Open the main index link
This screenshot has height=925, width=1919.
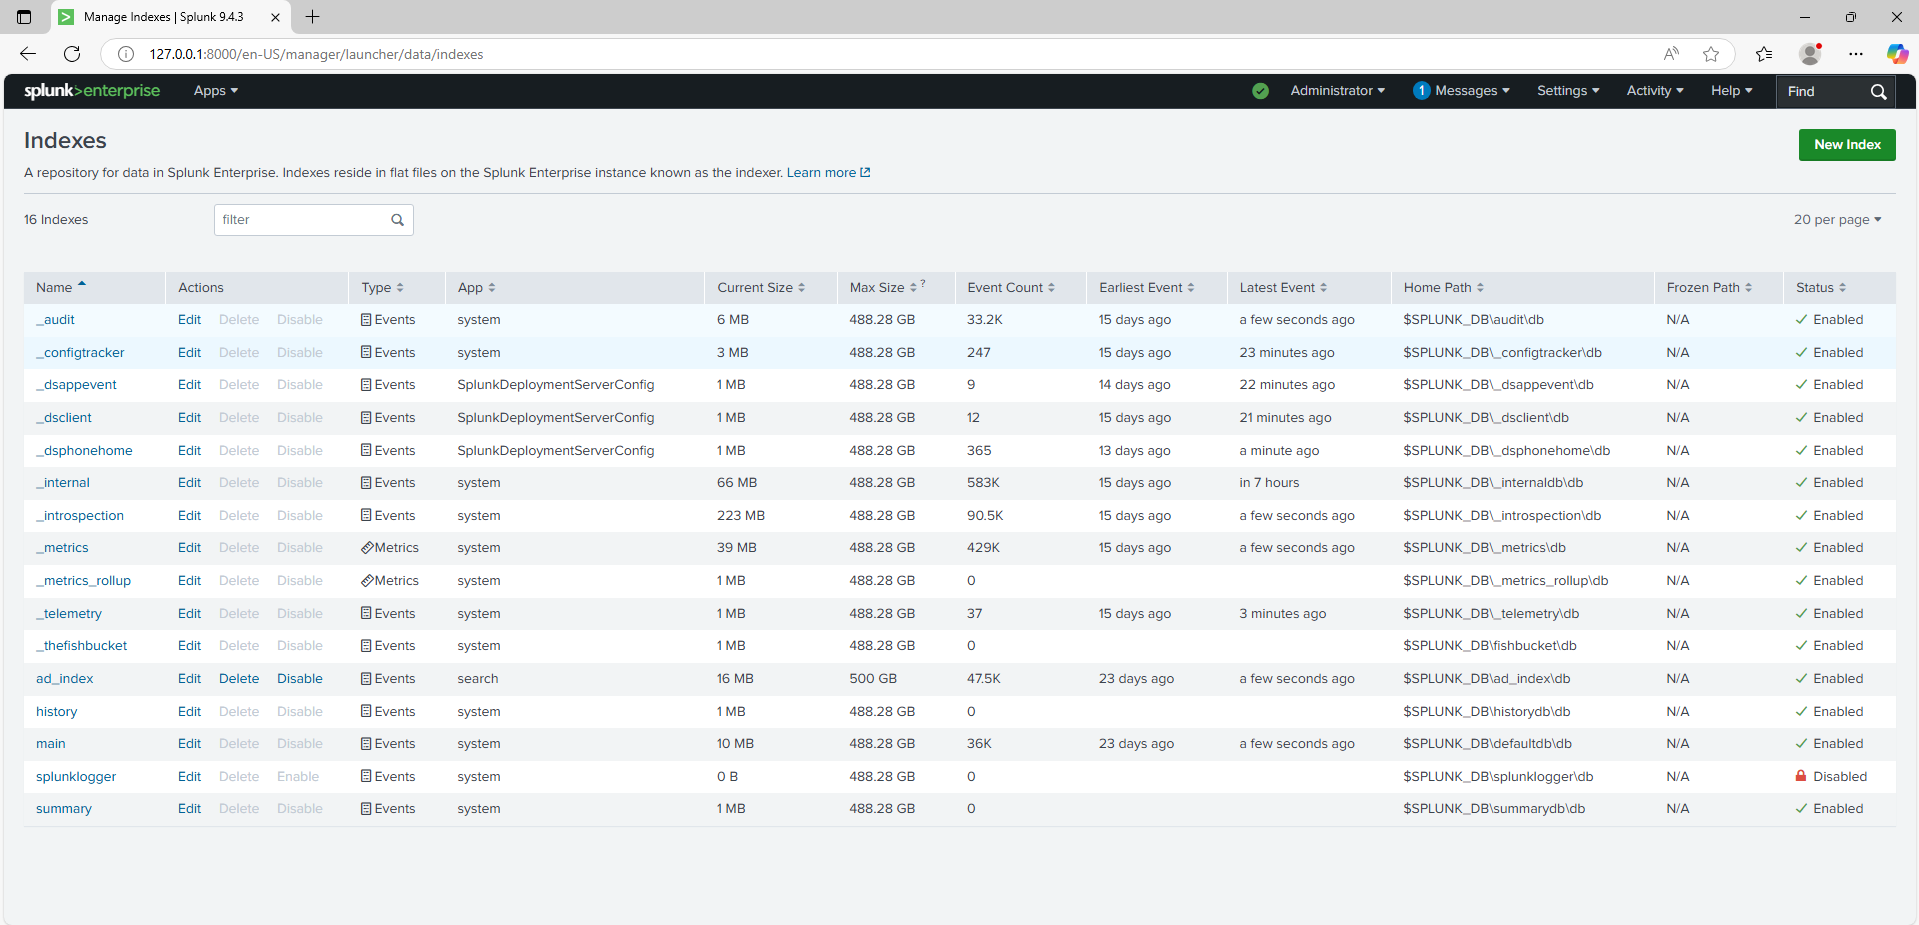coord(51,744)
